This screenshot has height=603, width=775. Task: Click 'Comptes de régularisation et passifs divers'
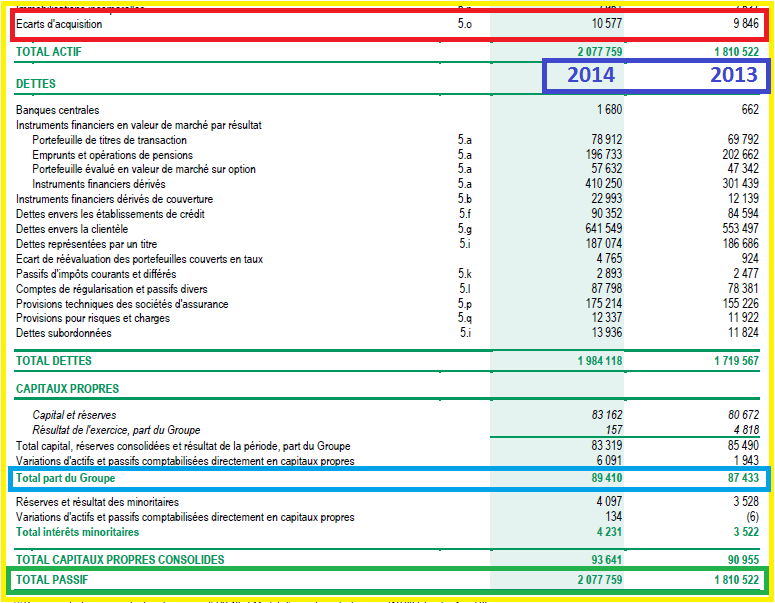(112, 289)
